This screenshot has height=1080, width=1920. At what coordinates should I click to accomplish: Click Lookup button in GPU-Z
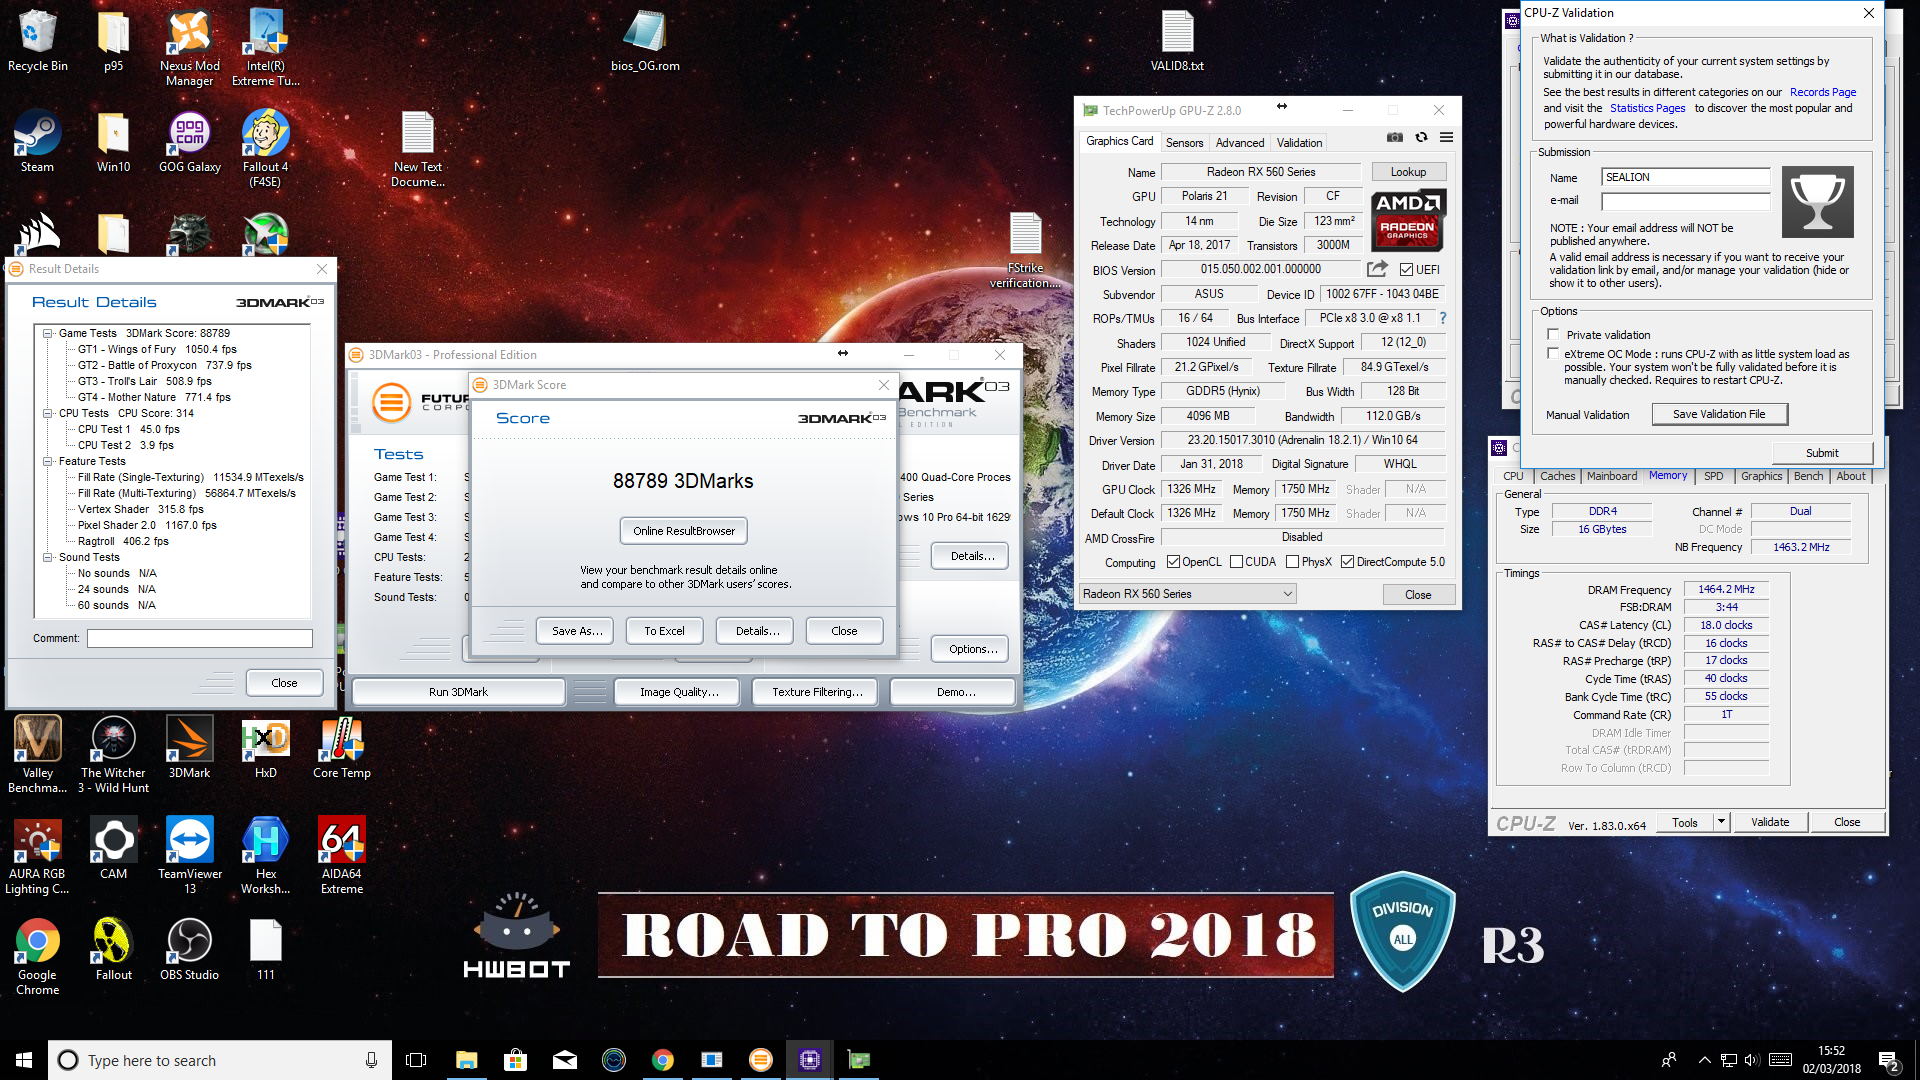coord(1408,172)
